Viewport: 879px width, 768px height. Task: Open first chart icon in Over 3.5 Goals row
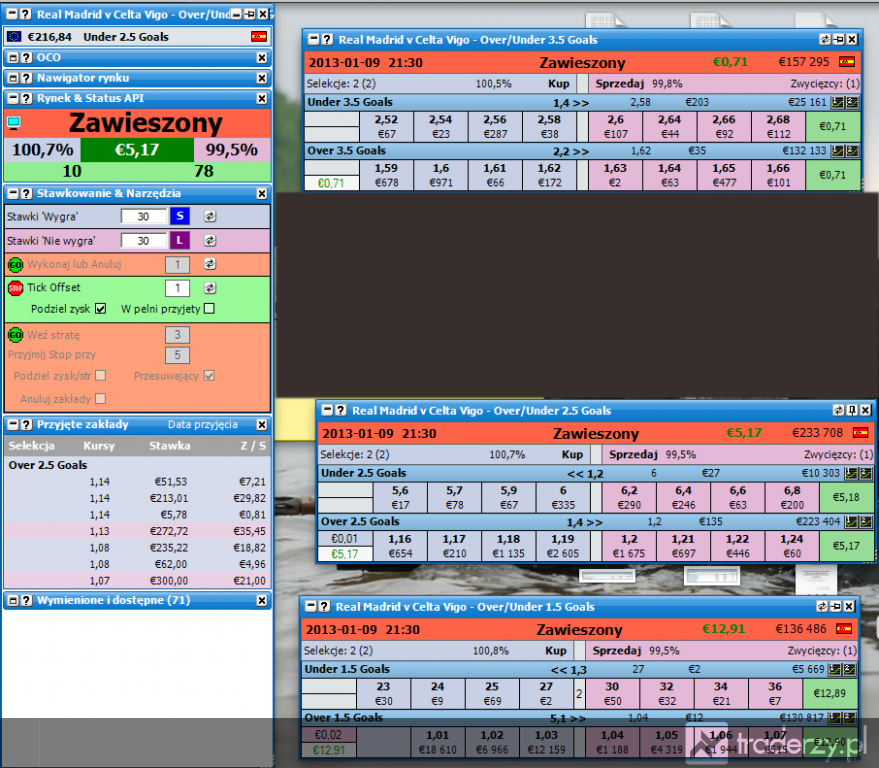point(838,151)
